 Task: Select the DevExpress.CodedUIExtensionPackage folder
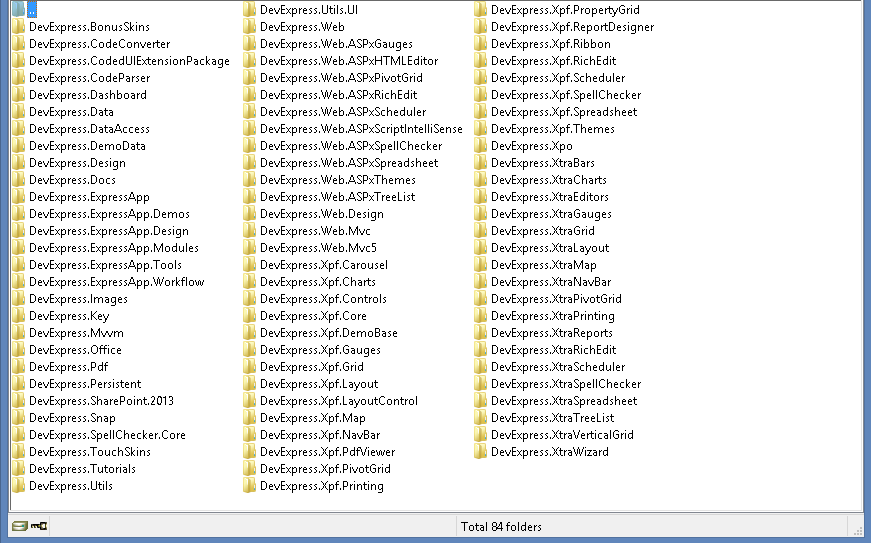[x=129, y=61]
